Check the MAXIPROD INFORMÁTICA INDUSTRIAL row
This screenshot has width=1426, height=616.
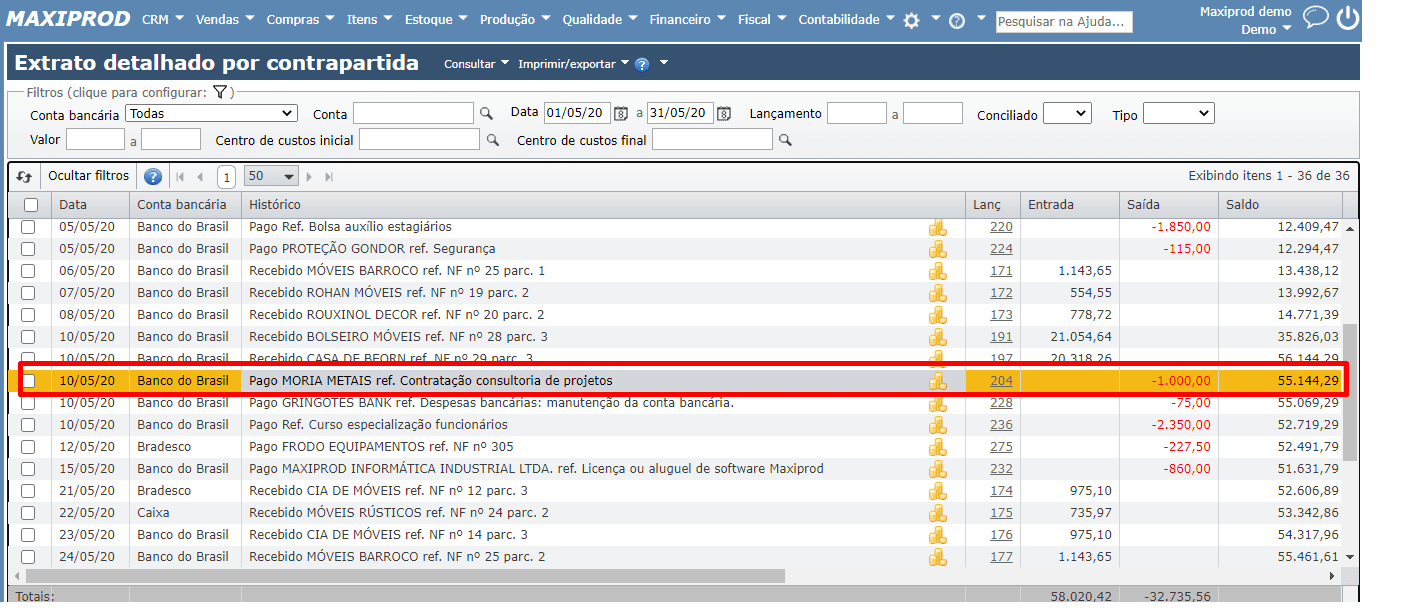(28, 469)
